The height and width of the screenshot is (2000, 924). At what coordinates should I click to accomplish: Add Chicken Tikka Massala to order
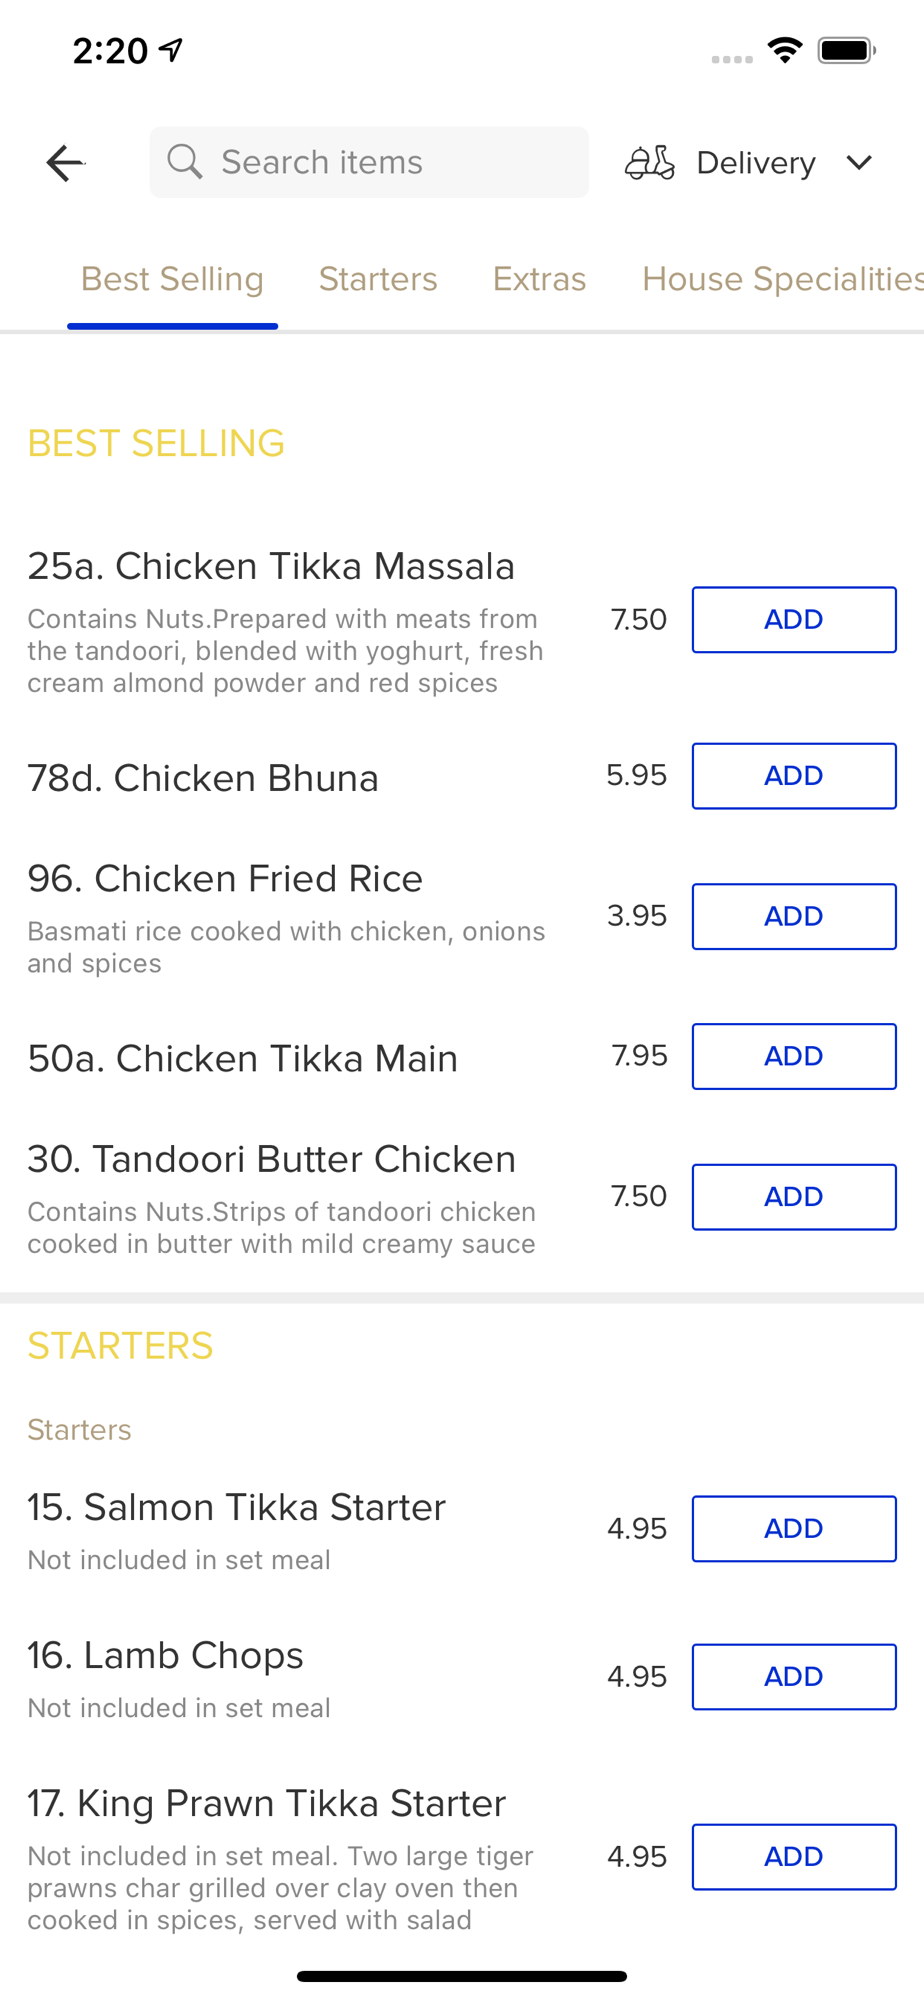pos(794,620)
